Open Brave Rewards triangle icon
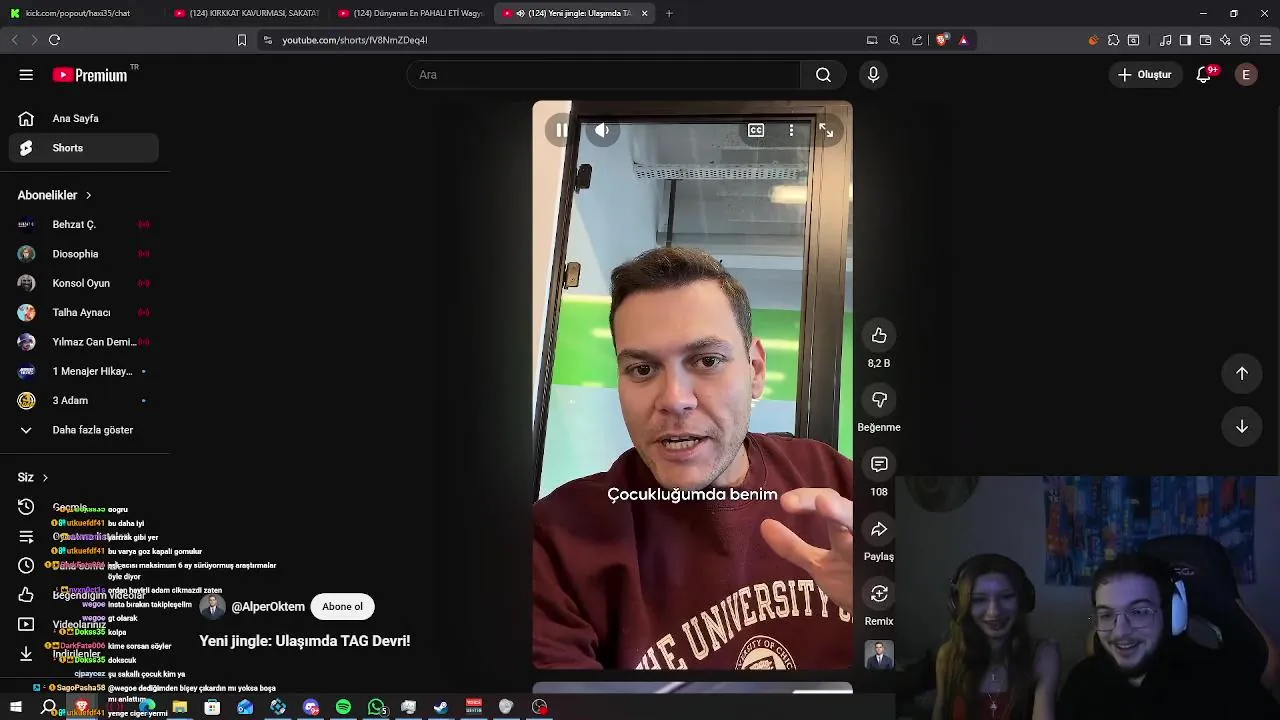The height and width of the screenshot is (720, 1280). (x=963, y=40)
